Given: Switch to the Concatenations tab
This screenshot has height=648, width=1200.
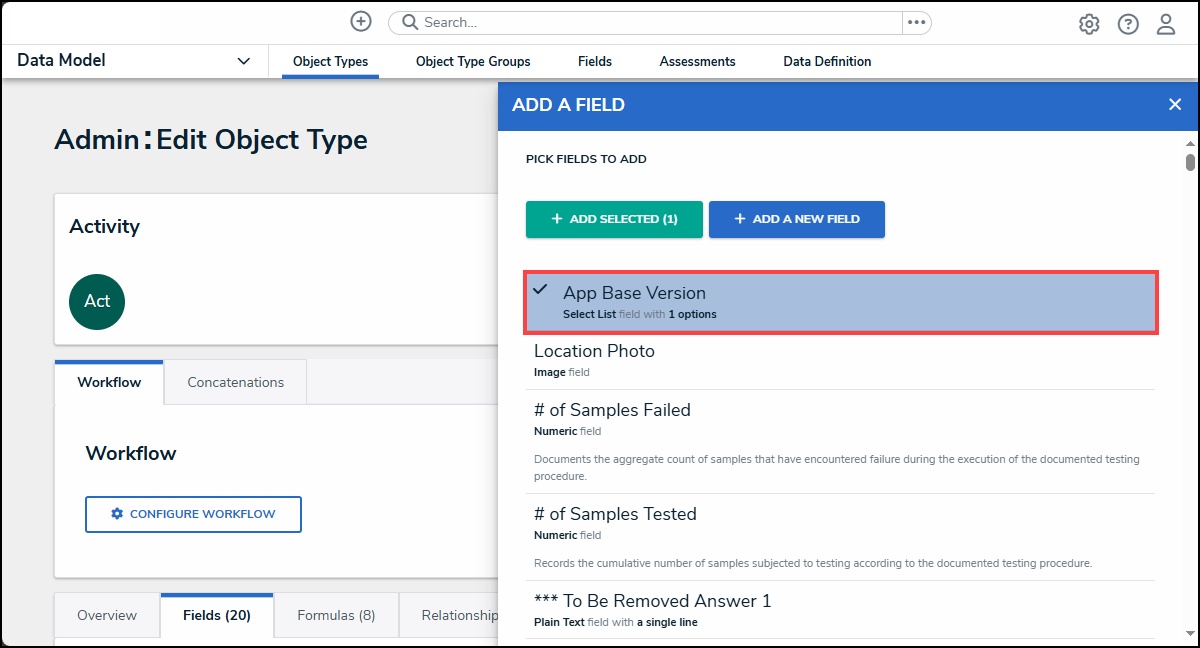Looking at the screenshot, I should point(235,382).
